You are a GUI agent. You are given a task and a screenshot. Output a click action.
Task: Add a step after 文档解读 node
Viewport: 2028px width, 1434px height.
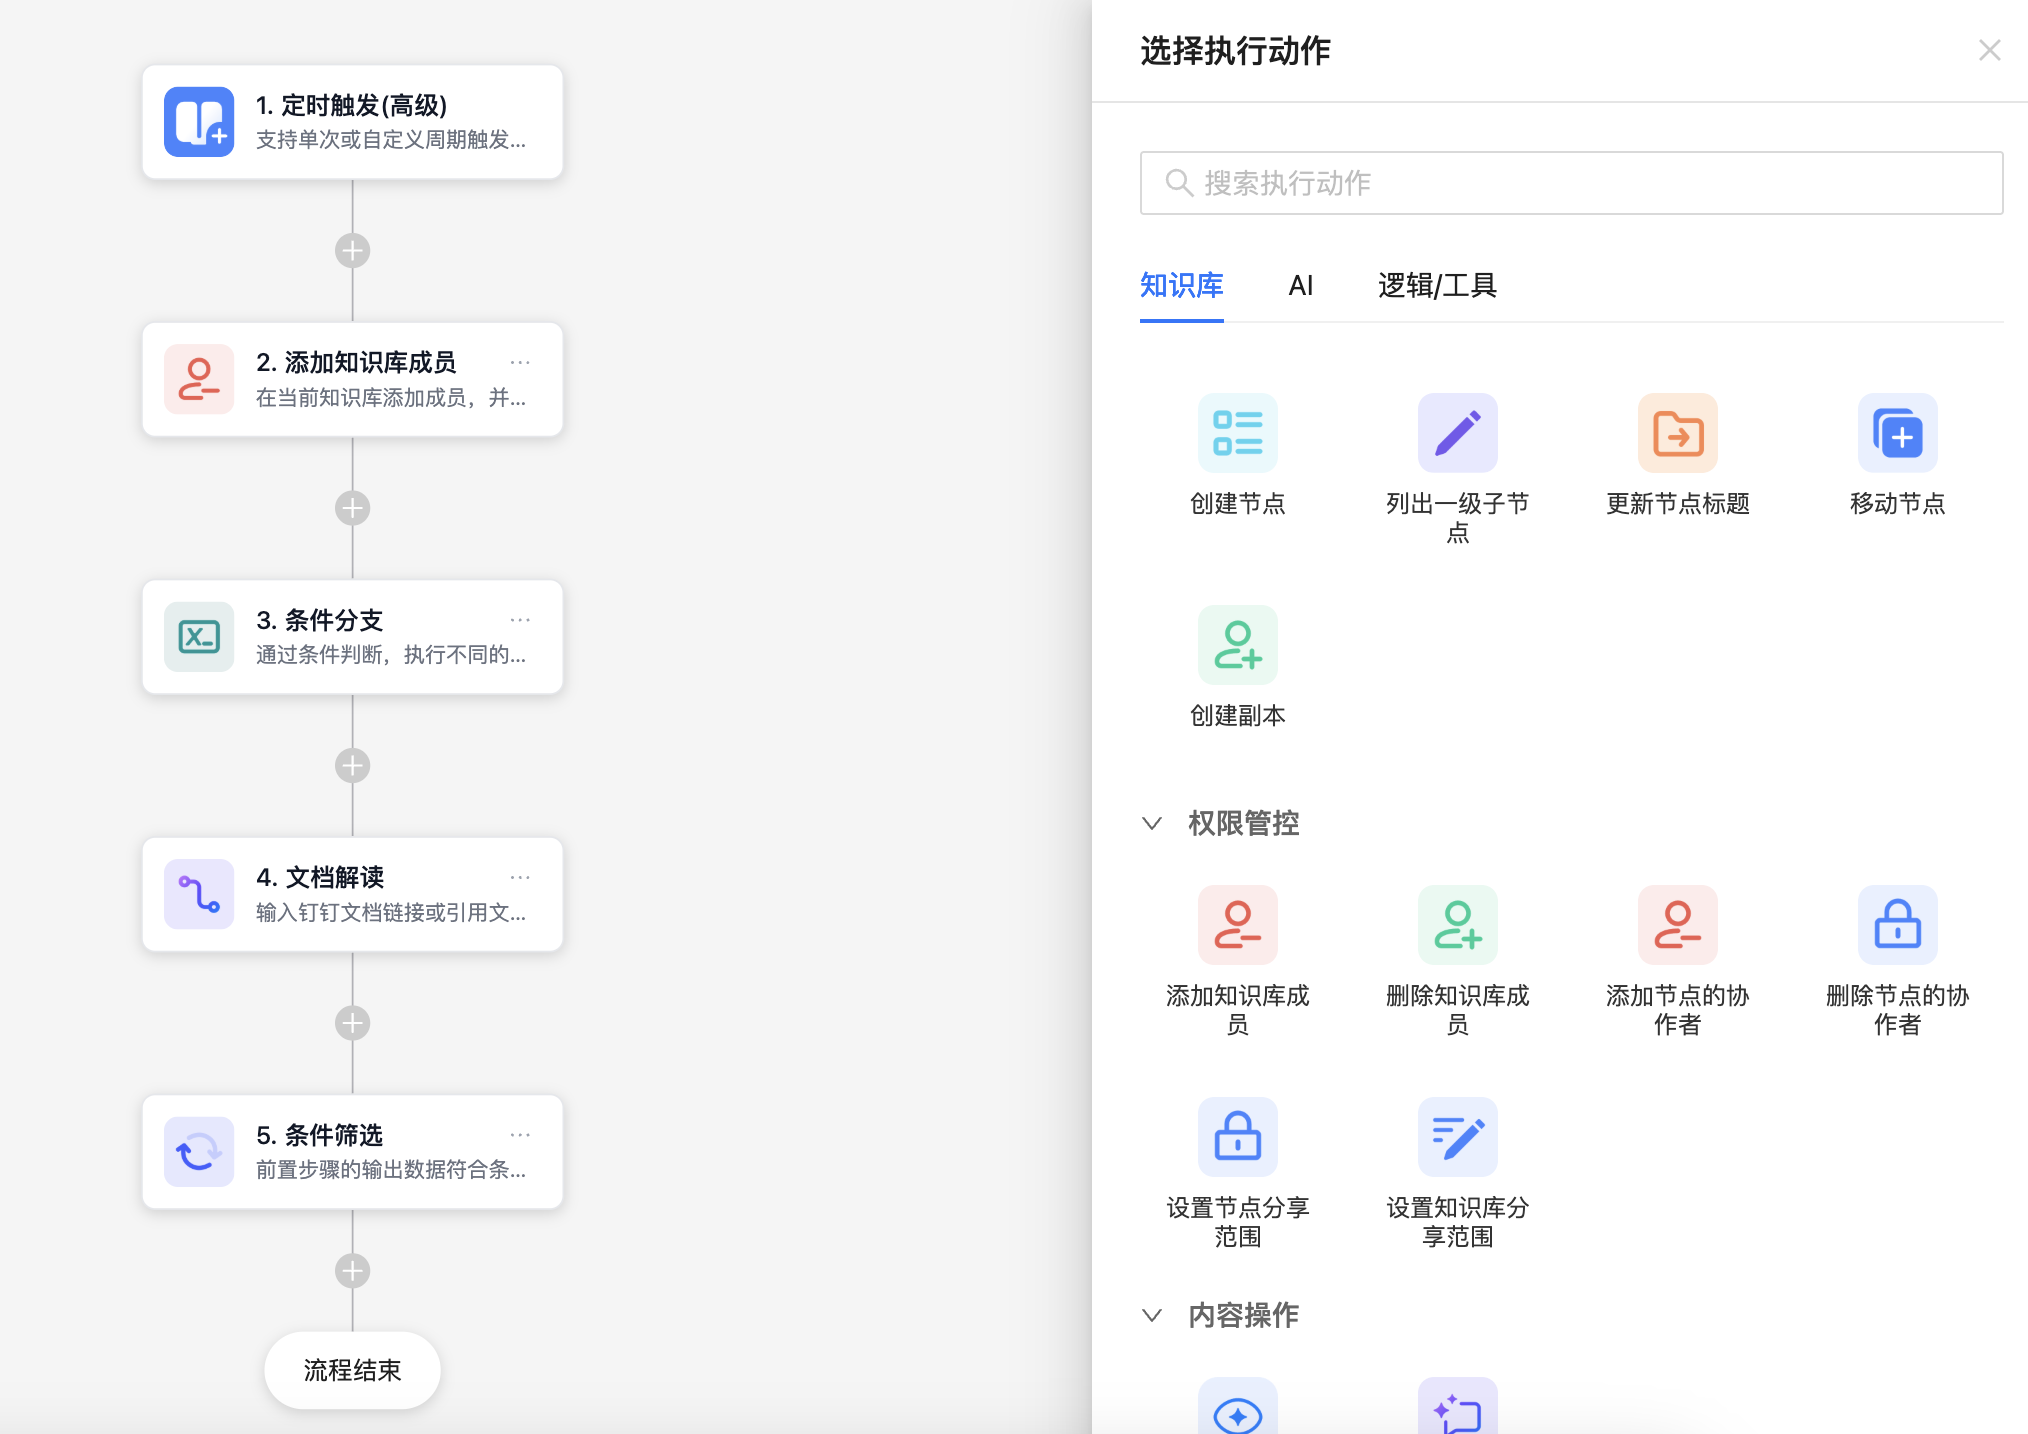[x=352, y=1023]
